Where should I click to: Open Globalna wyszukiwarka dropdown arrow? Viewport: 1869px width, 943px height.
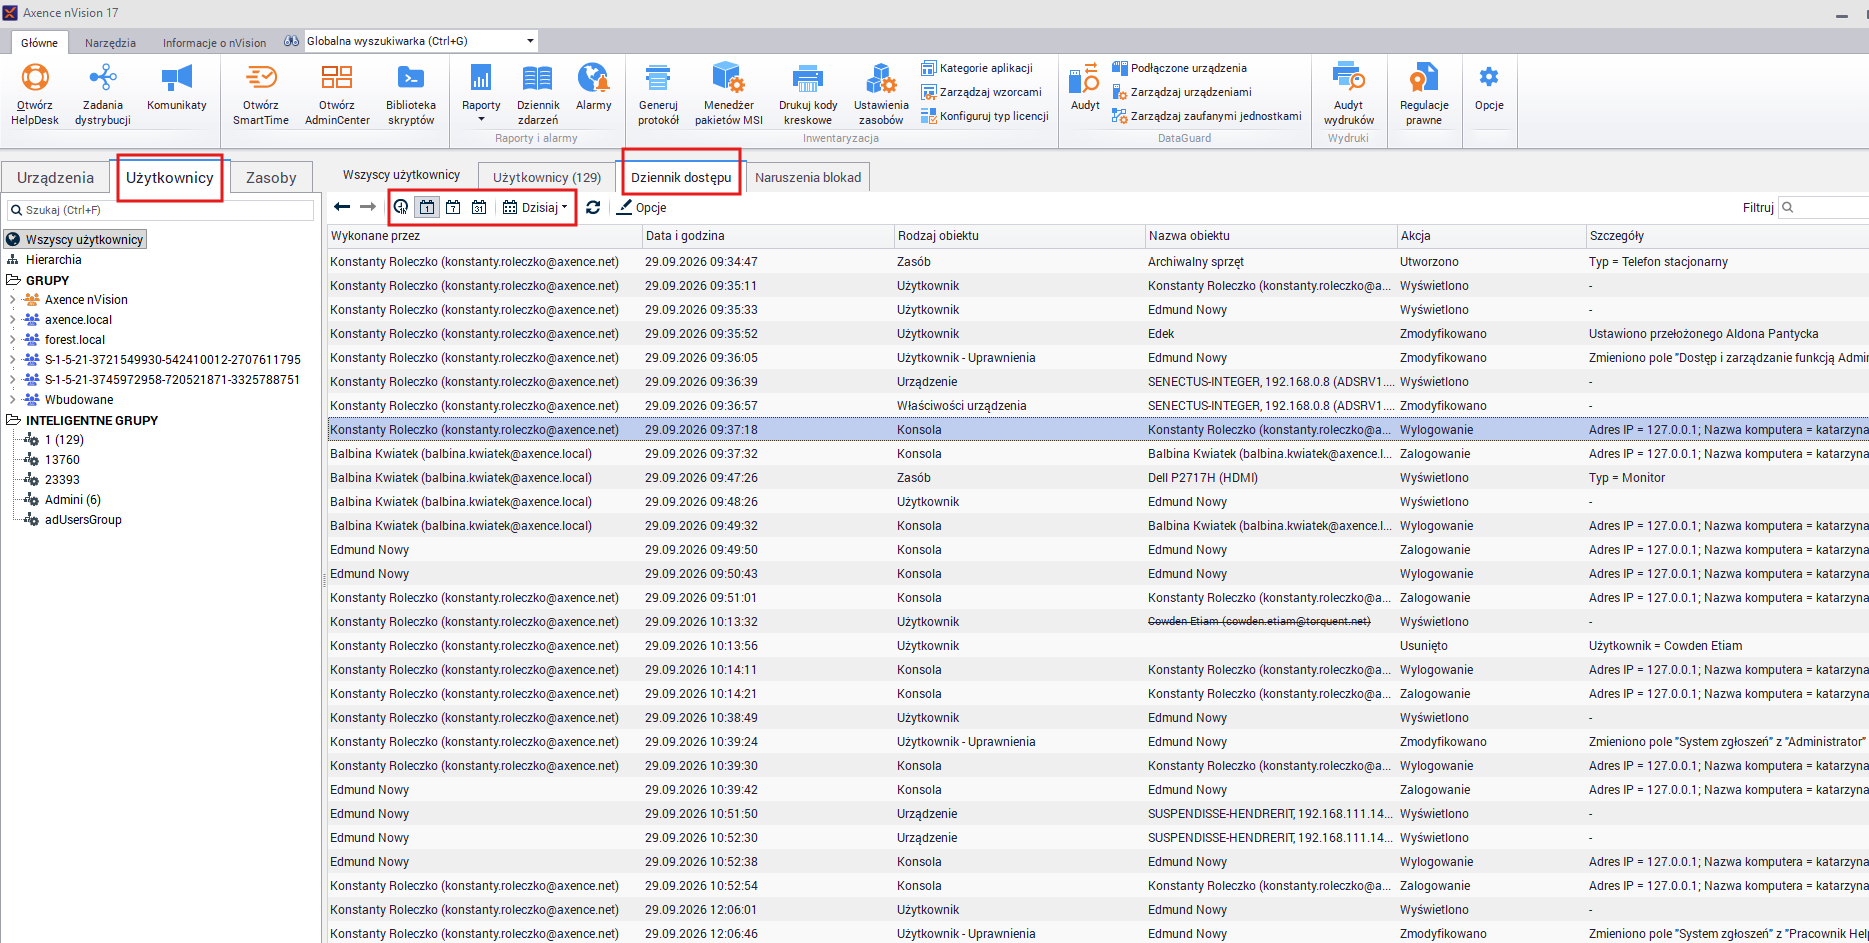[530, 41]
